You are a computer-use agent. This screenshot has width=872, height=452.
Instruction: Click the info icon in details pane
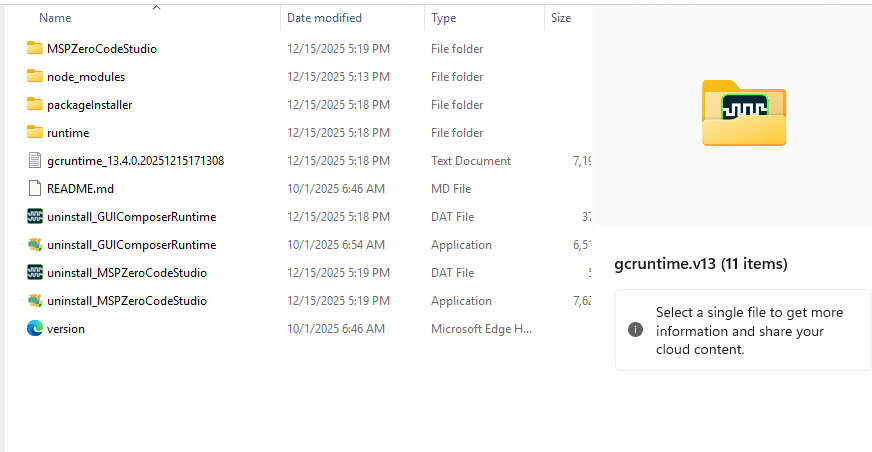[635, 329]
